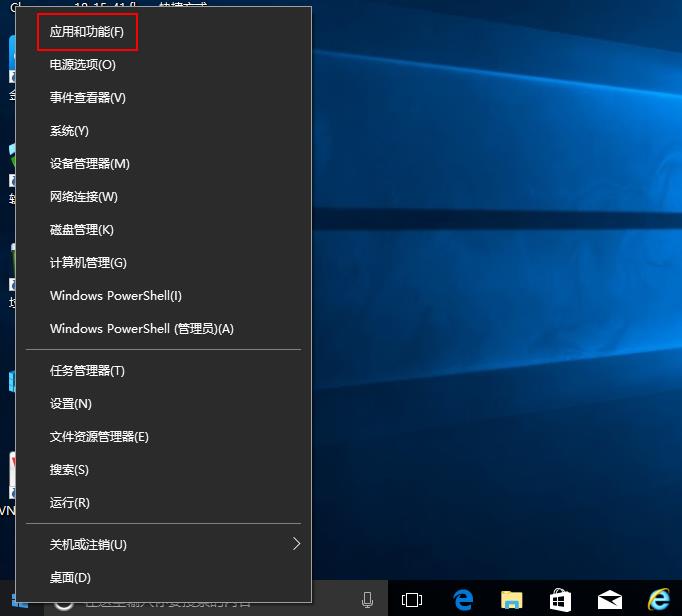
Task: Choose 事件查看器(V) menu entry
Action: (88, 98)
